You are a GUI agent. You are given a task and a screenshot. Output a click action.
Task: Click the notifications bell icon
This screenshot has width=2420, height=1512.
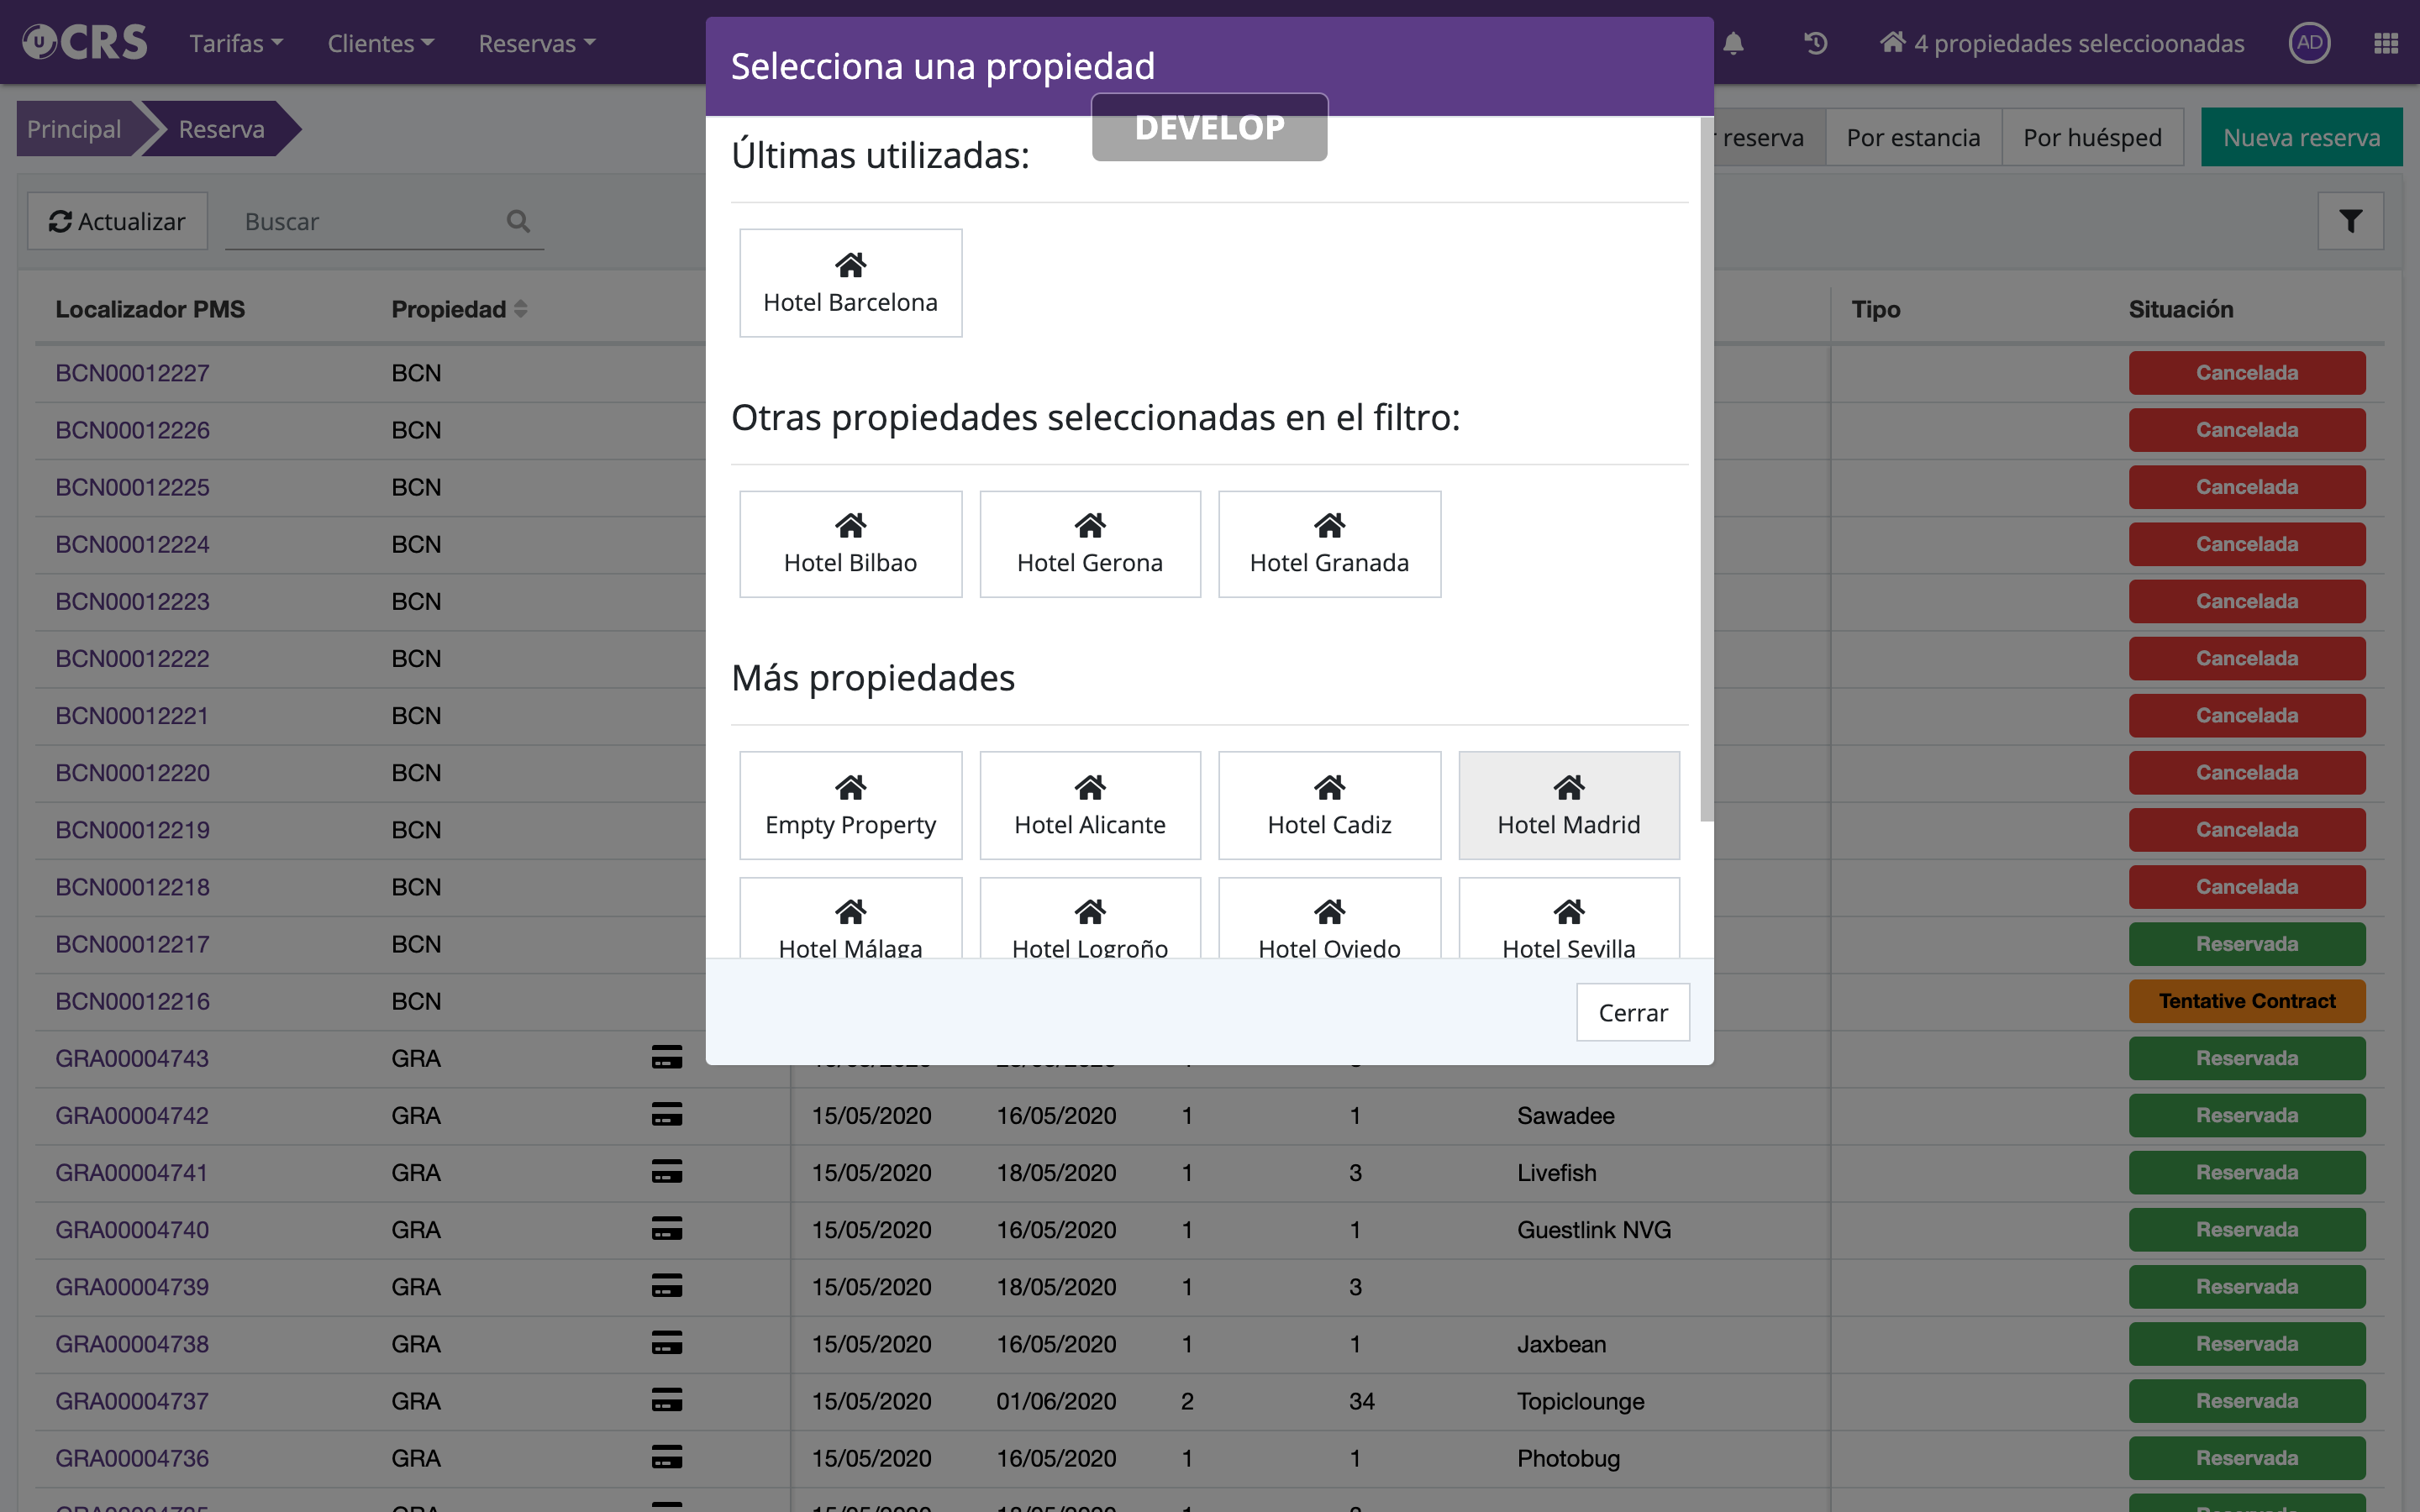click(x=1733, y=43)
